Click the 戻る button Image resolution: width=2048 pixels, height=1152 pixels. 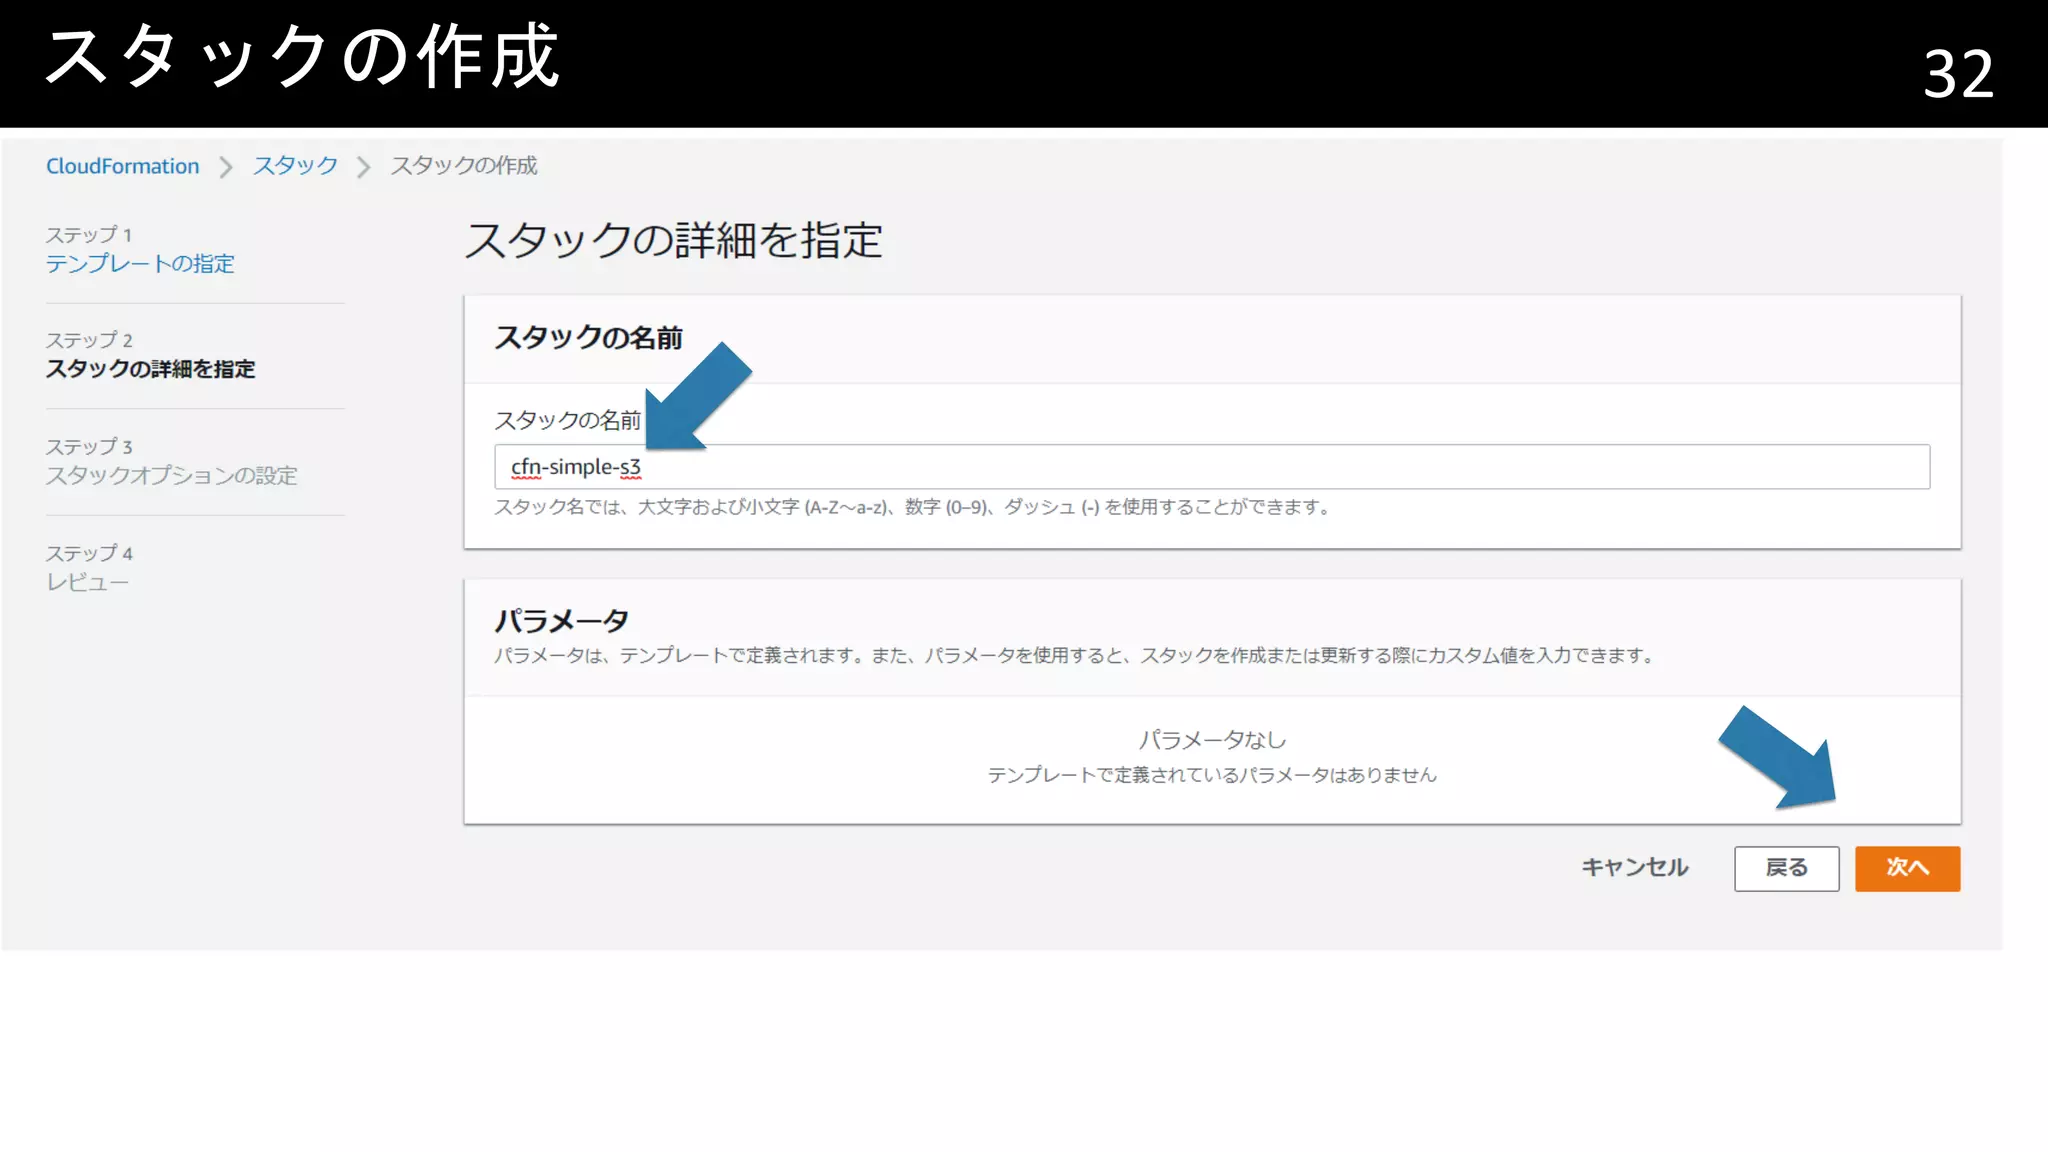pyautogui.click(x=1787, y=868)
